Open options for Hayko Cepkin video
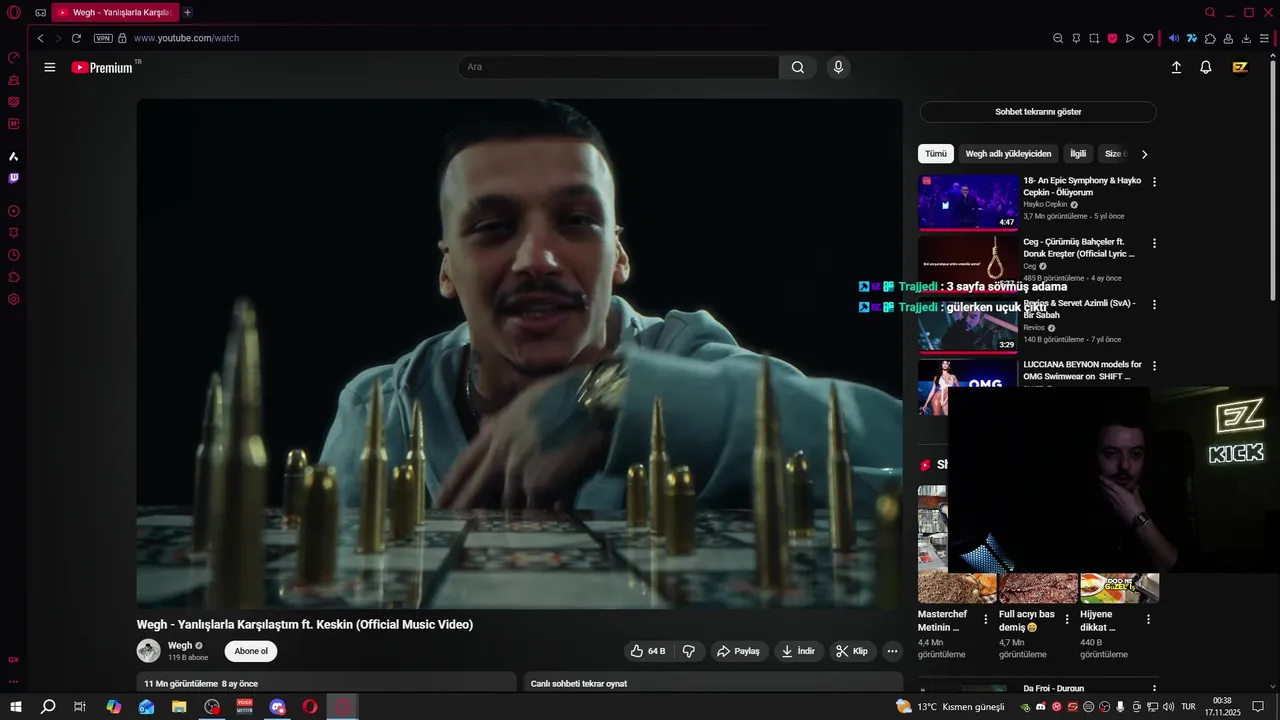1280x720 pixels. [1154, 182]
